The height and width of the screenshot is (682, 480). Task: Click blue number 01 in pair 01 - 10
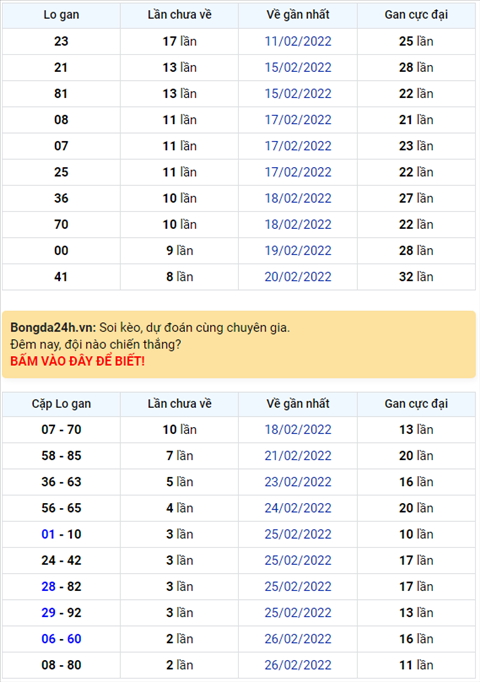click(x=48, y=534)
